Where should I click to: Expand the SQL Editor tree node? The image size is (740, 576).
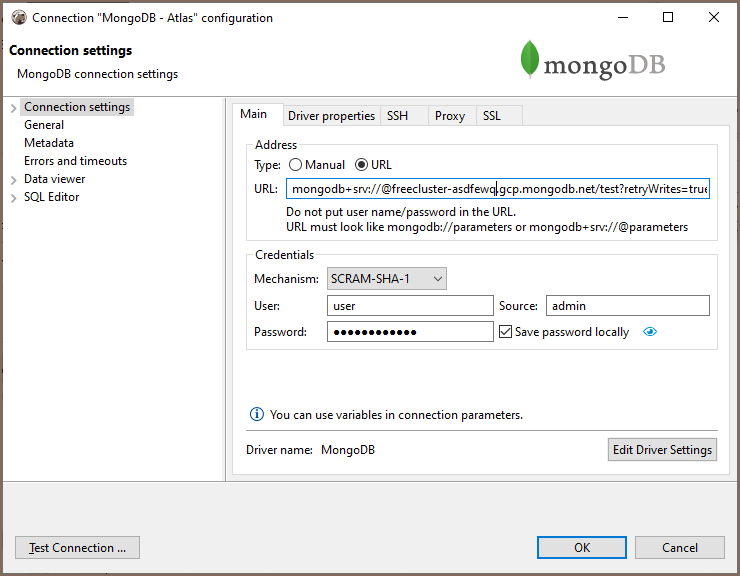pos(13,198)
